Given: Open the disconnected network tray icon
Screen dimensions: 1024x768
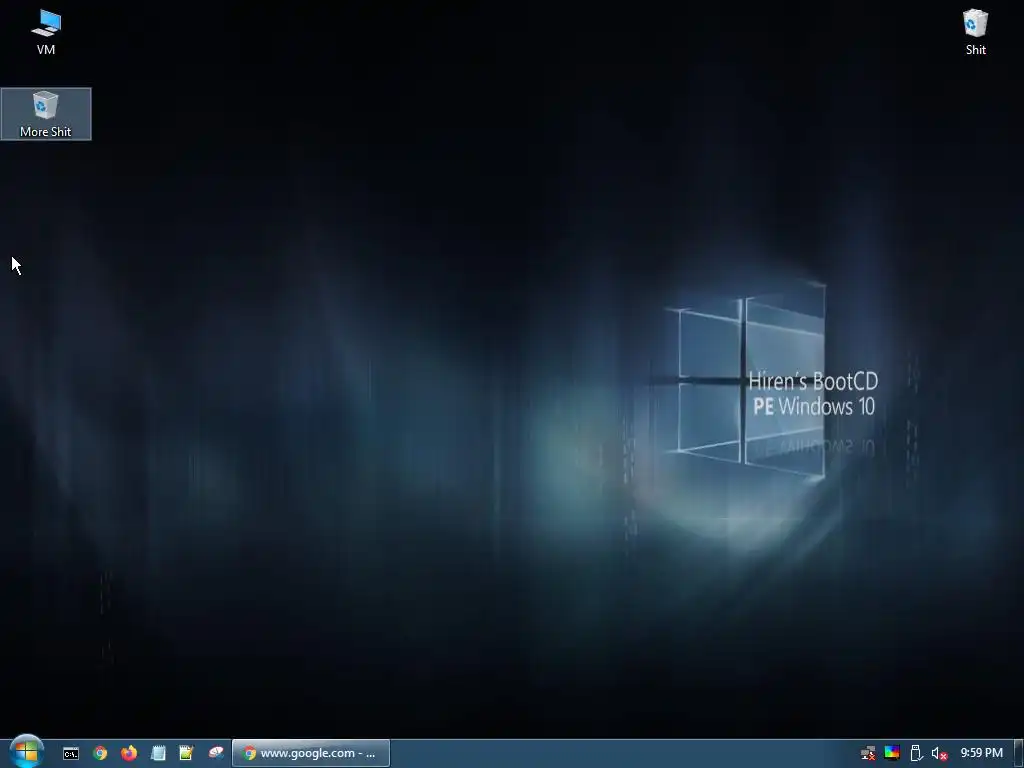Looking at the screenshot, I should [868, 754].
